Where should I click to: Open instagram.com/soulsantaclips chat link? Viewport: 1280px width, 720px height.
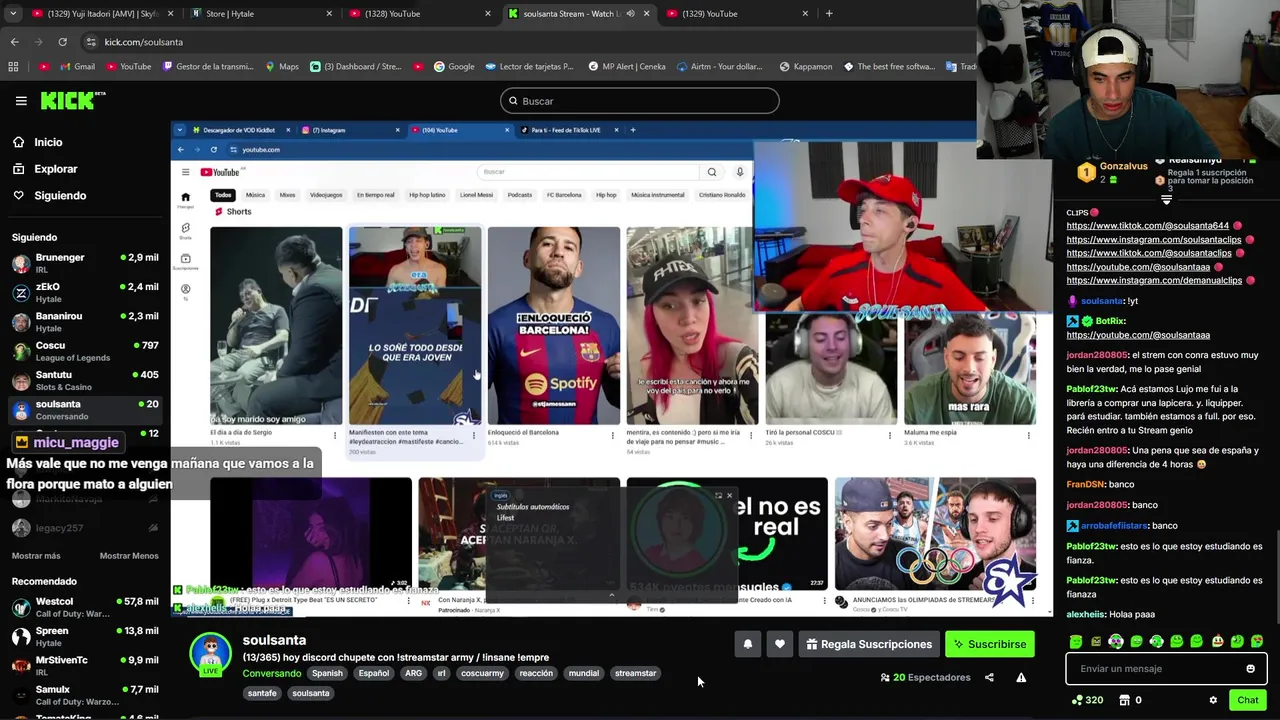pyautogui.click(x=1153, y=240)
